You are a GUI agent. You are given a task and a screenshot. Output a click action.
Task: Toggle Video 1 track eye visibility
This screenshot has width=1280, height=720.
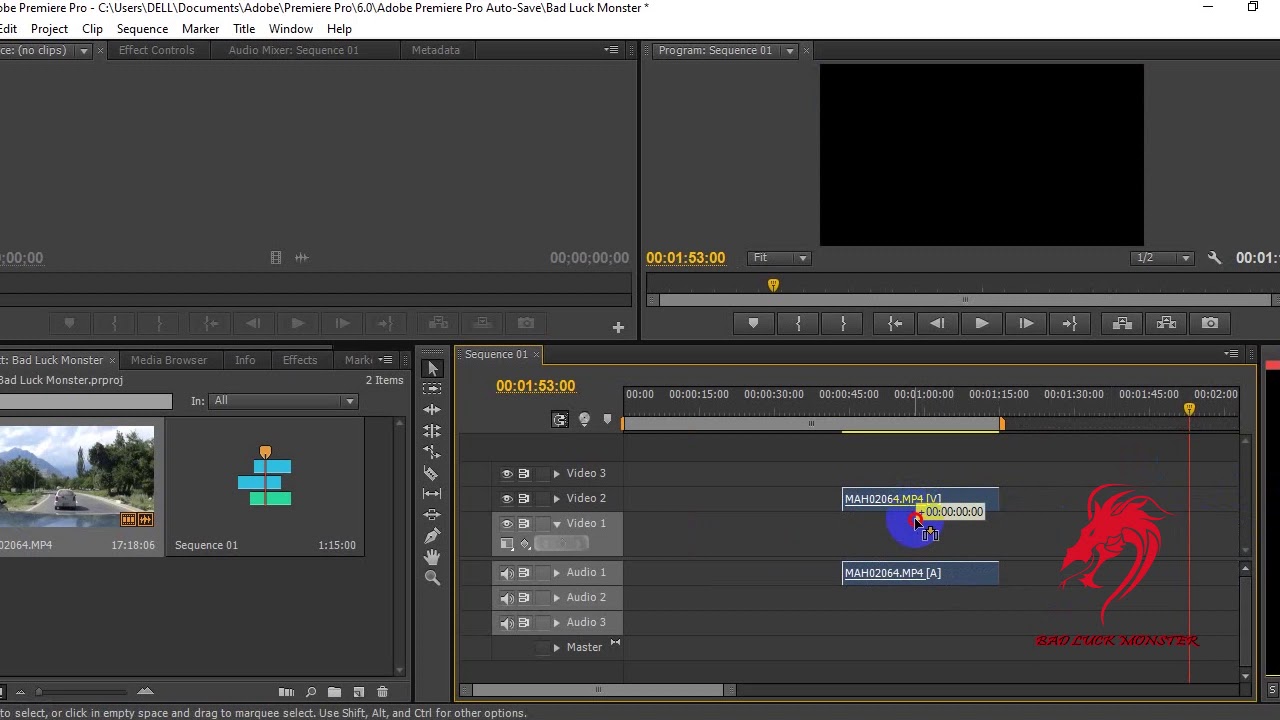[x=507, y=524]
